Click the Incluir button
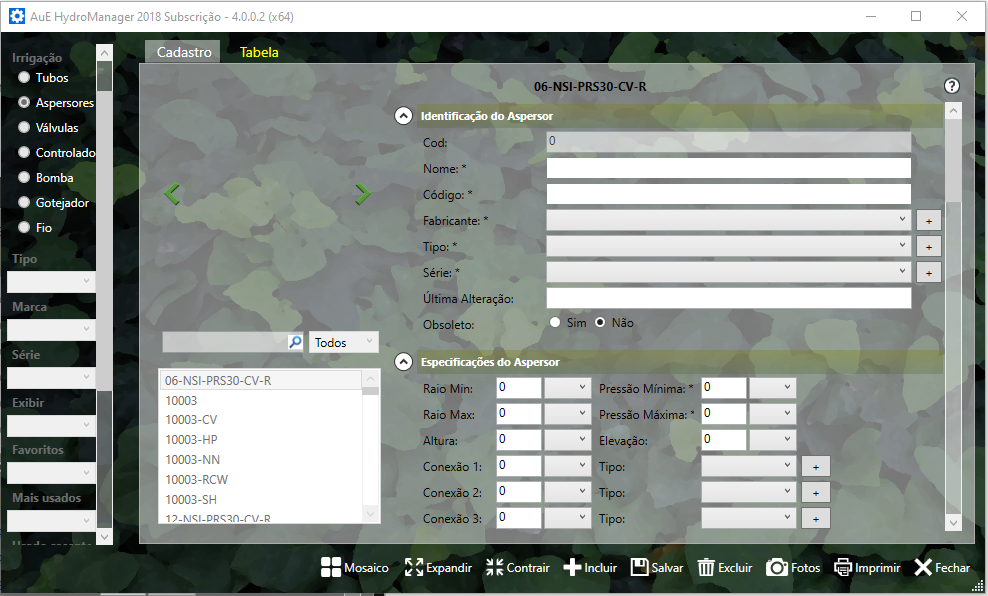The image size is (988, 596). 590,568
